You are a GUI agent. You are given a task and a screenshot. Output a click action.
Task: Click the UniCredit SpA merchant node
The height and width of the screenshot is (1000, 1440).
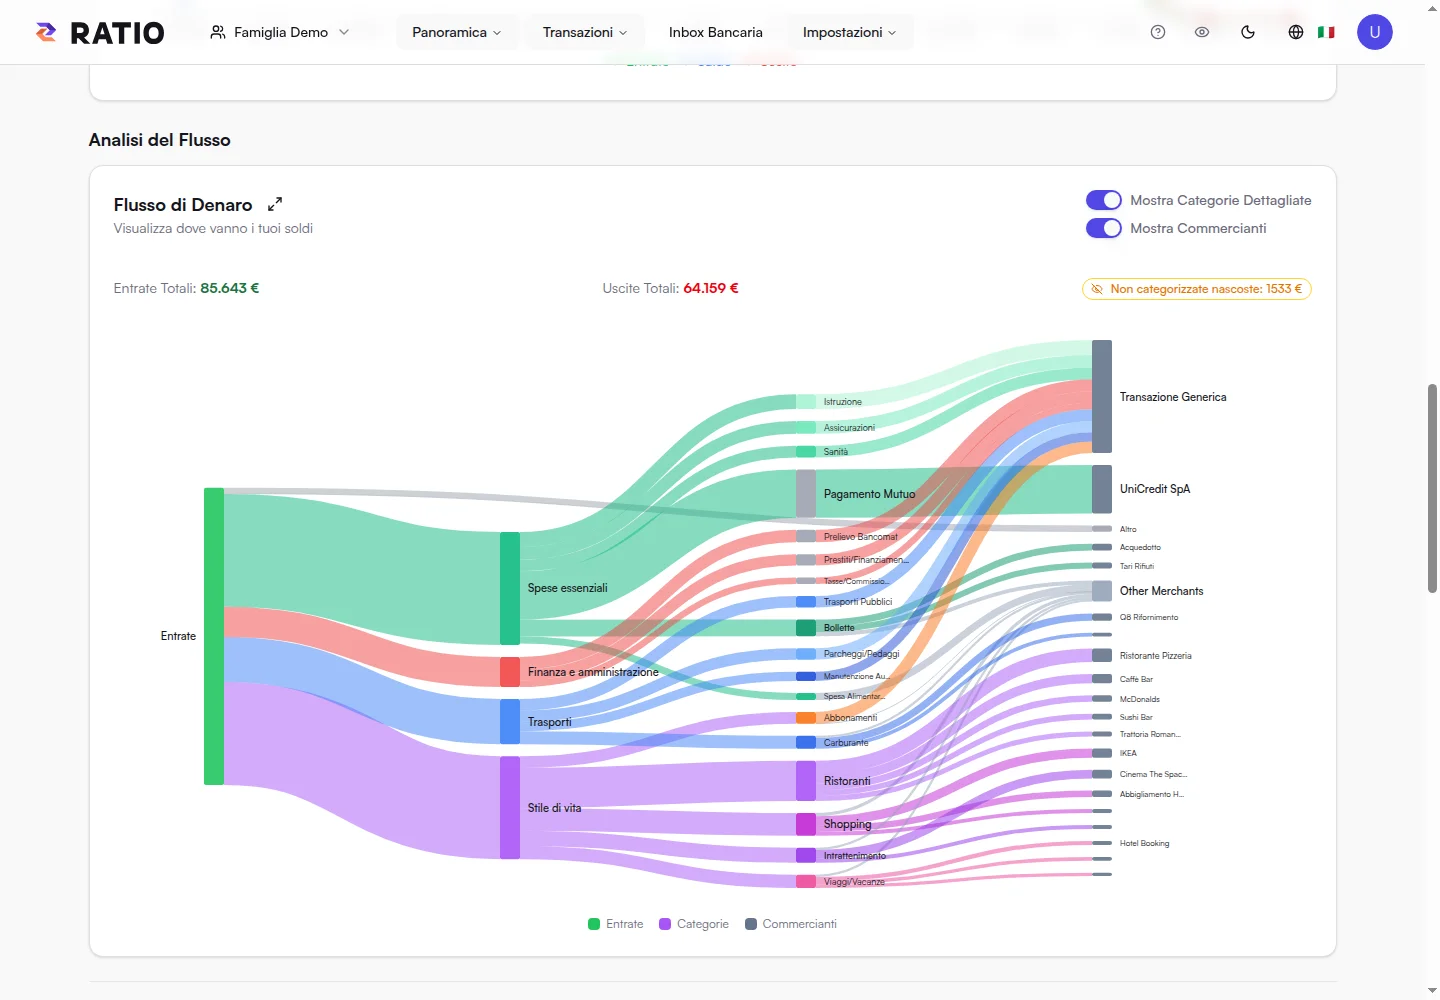[1102, 489]
